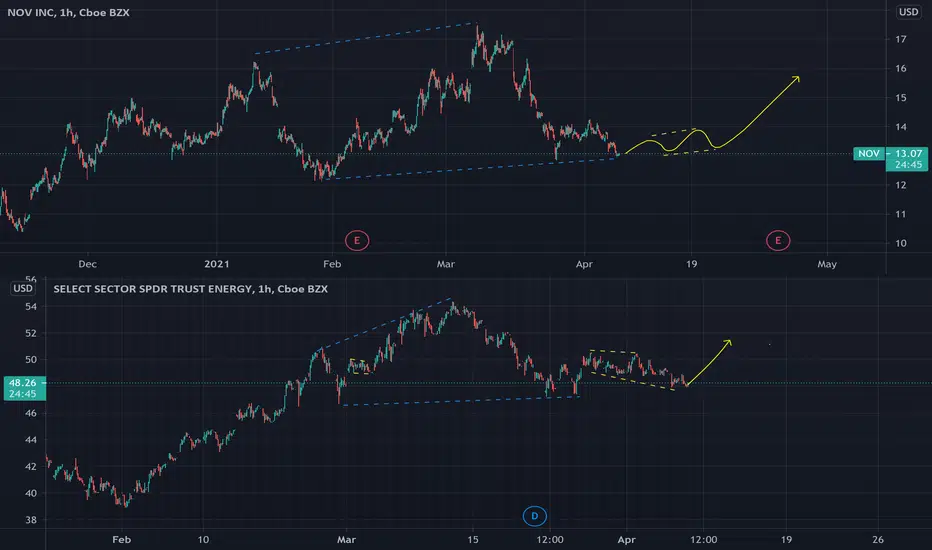Viewport: 932px width, 550px height.
Task: Click the 54 price level on bottom scale
Action: tap(31, 307)
